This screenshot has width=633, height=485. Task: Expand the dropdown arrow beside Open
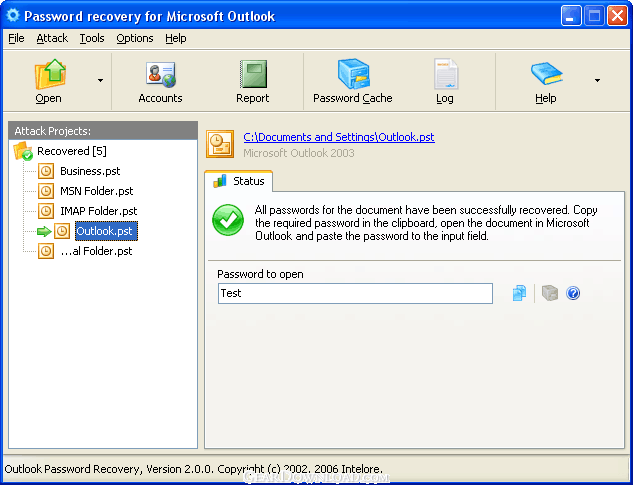coord(100,80)
